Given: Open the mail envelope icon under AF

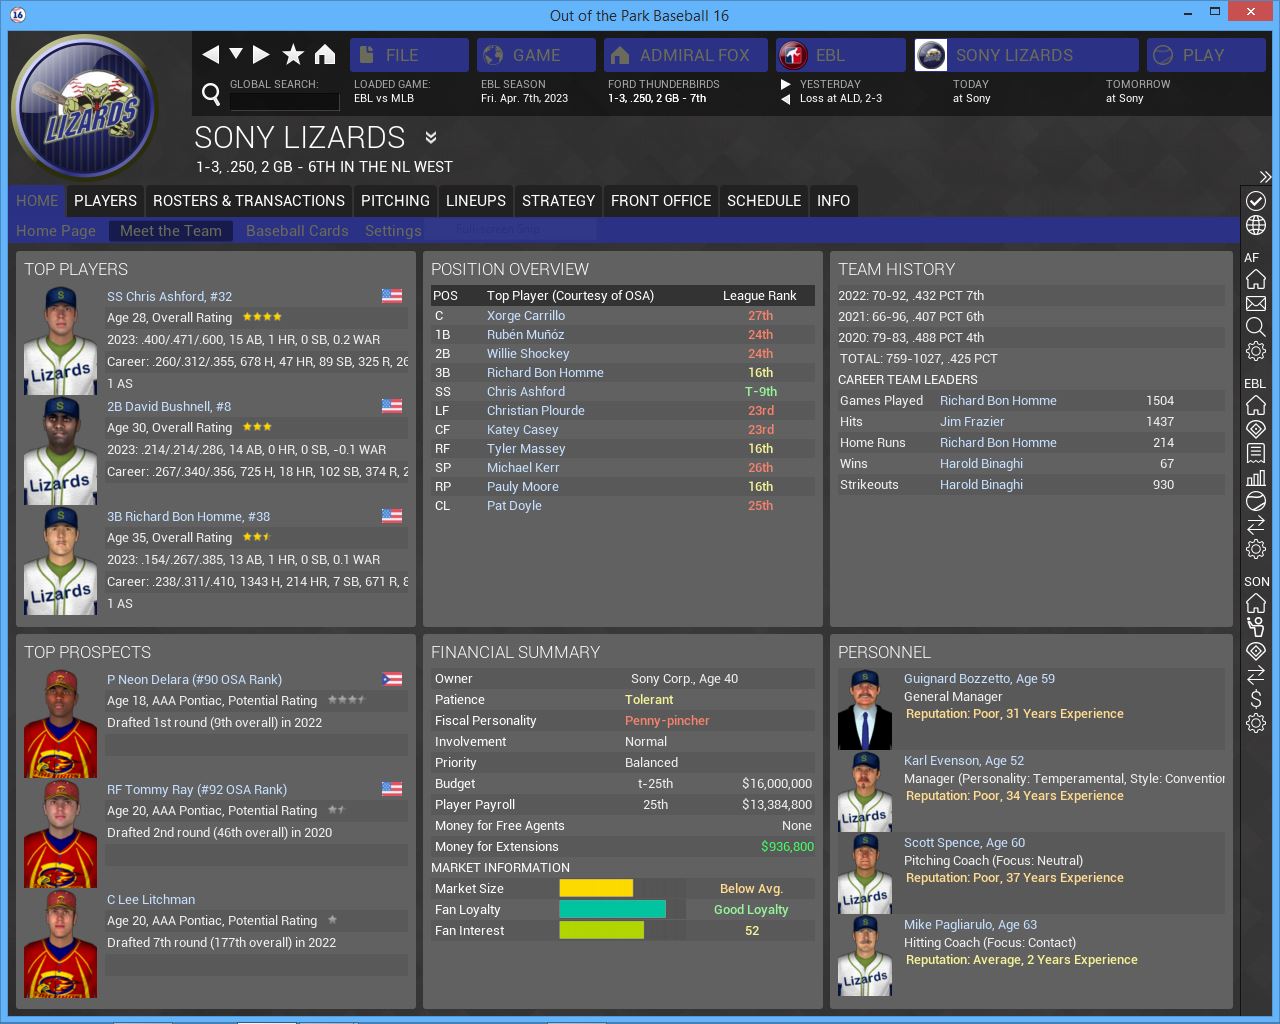Looking at the screenshot, I should [1256, 303].
